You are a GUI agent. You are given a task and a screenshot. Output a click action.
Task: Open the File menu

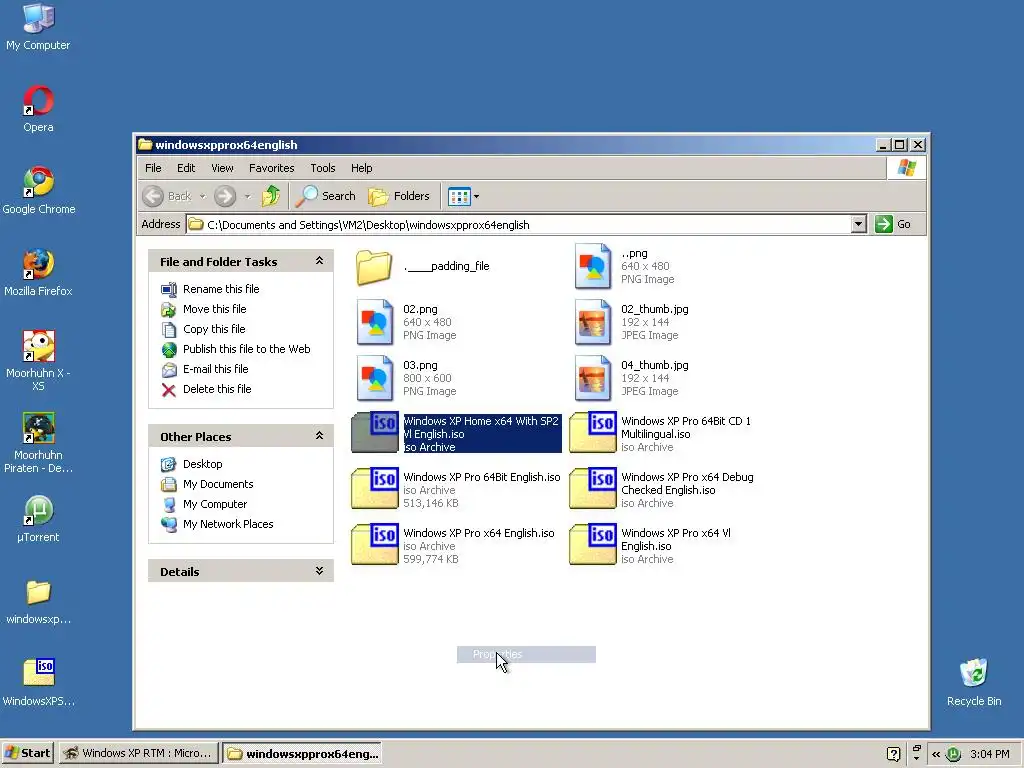tap(153, 168)
